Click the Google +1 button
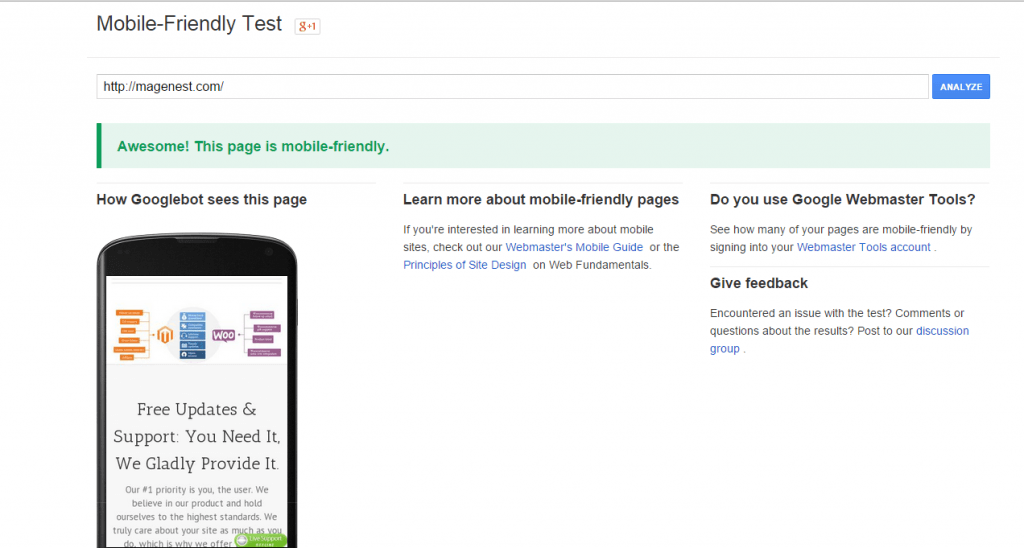This screenshot has height=548, width=1024. click(307, 26)
